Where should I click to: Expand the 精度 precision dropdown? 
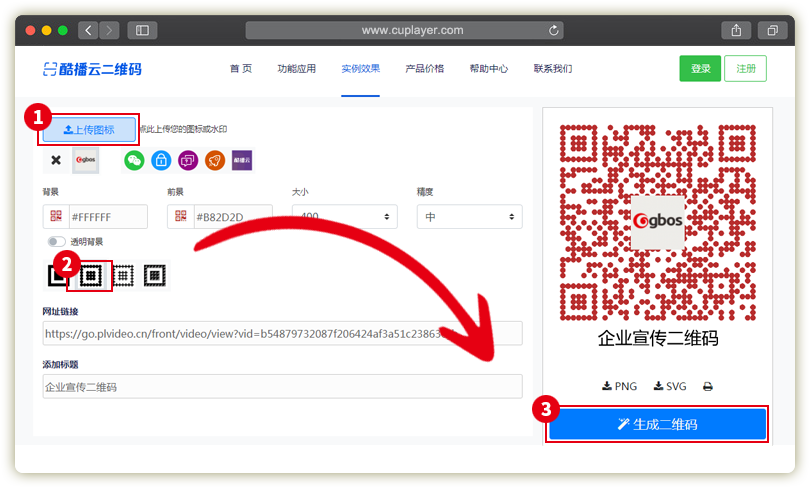469,217
